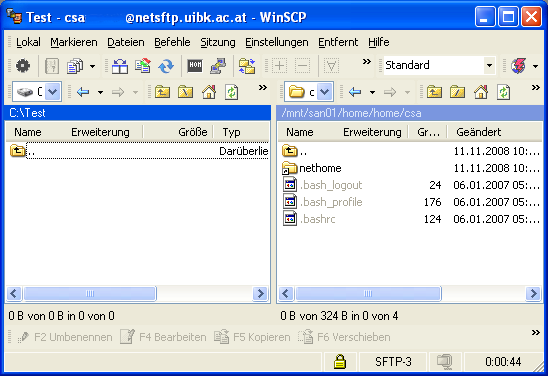Open the Lokal menu
The image size is (548, 376).
coord(28,42)
